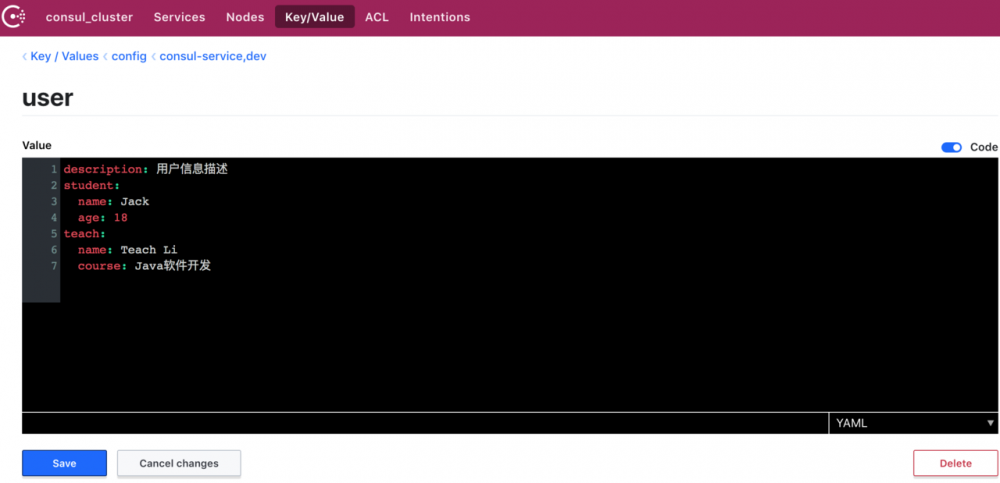Click the Consul logo icon
Screen dimensions: 1000x483
pyautogui.click(x=14, y=17)
